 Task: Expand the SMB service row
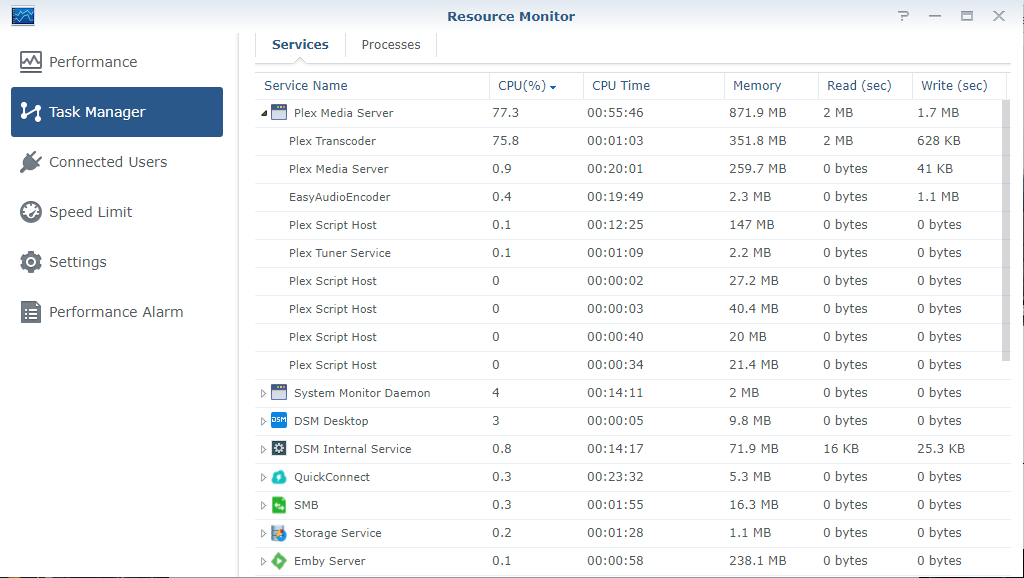coord(263,506)
